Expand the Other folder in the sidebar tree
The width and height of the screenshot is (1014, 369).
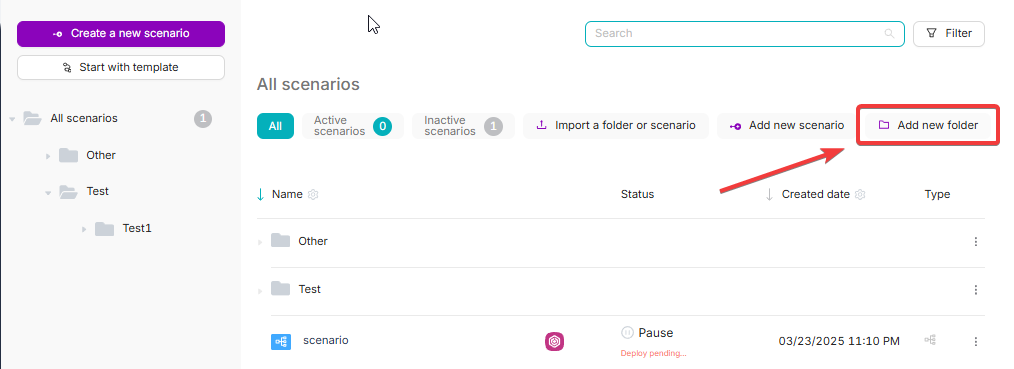[48, 156]
